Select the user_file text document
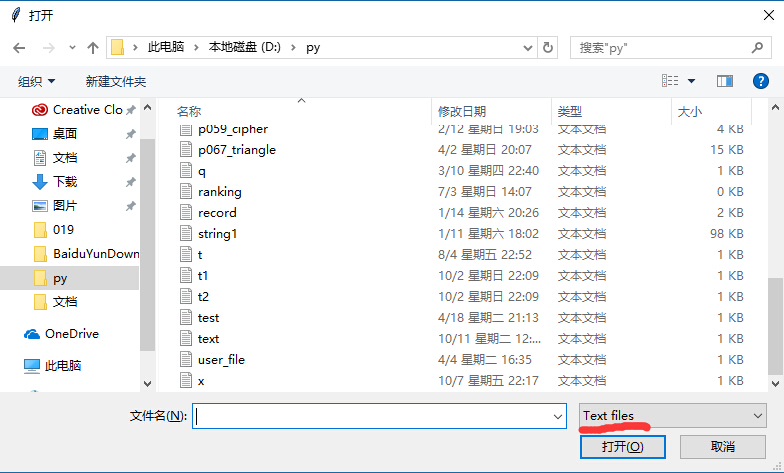The height and width of the screenshot is (473, 784). pyautogui.click(x=221, y=359)
